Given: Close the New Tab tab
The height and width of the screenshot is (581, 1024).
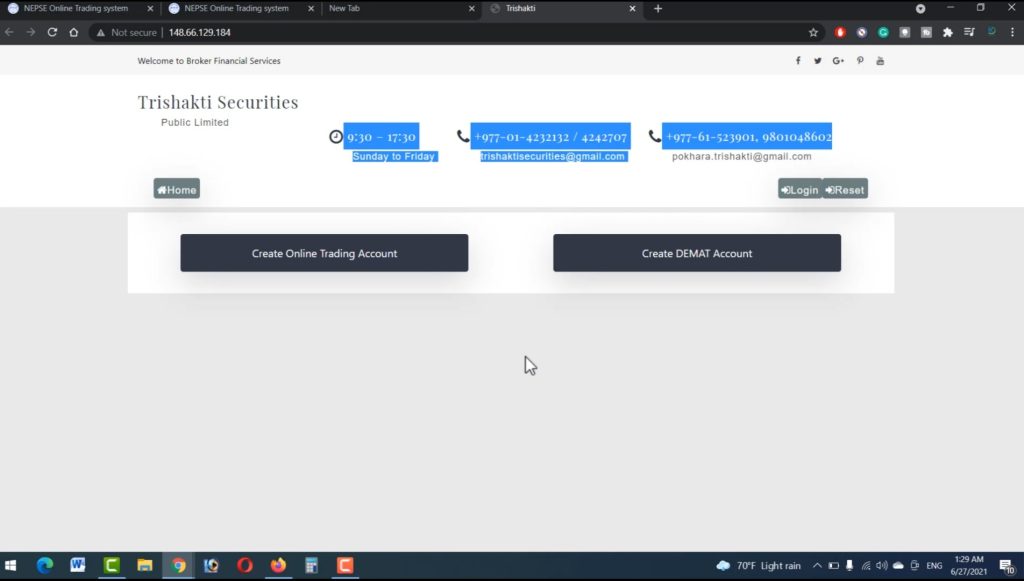Looking at the screenshot, I should 472,8.
